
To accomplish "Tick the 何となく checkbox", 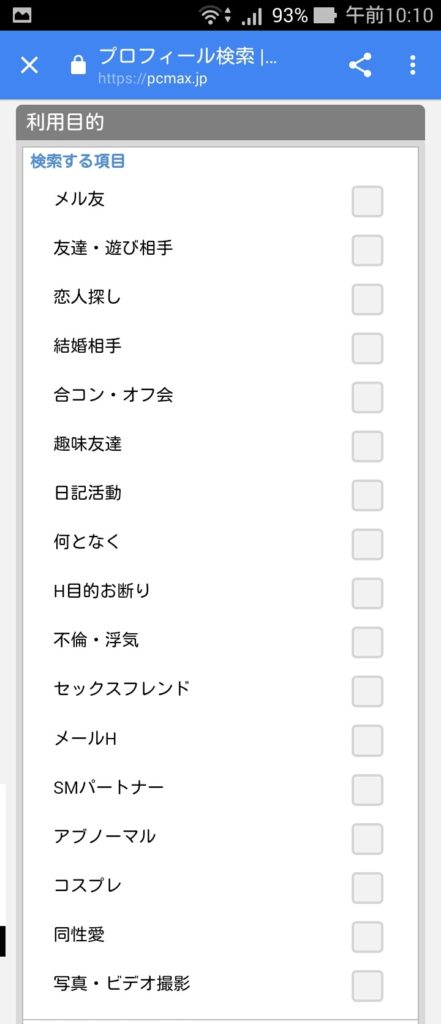I will pyautogui.click(x=367, y=544).
